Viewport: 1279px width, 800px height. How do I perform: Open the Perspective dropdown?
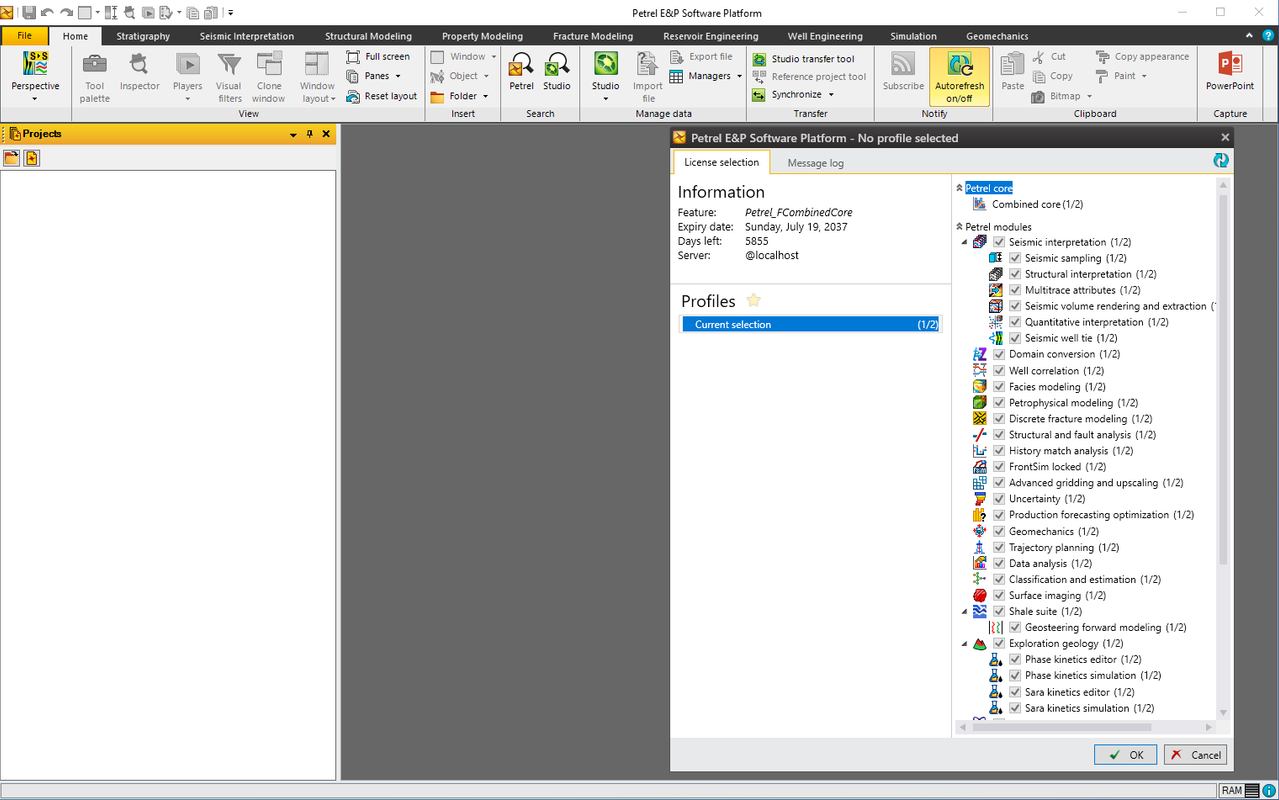(x=35, y=76)
